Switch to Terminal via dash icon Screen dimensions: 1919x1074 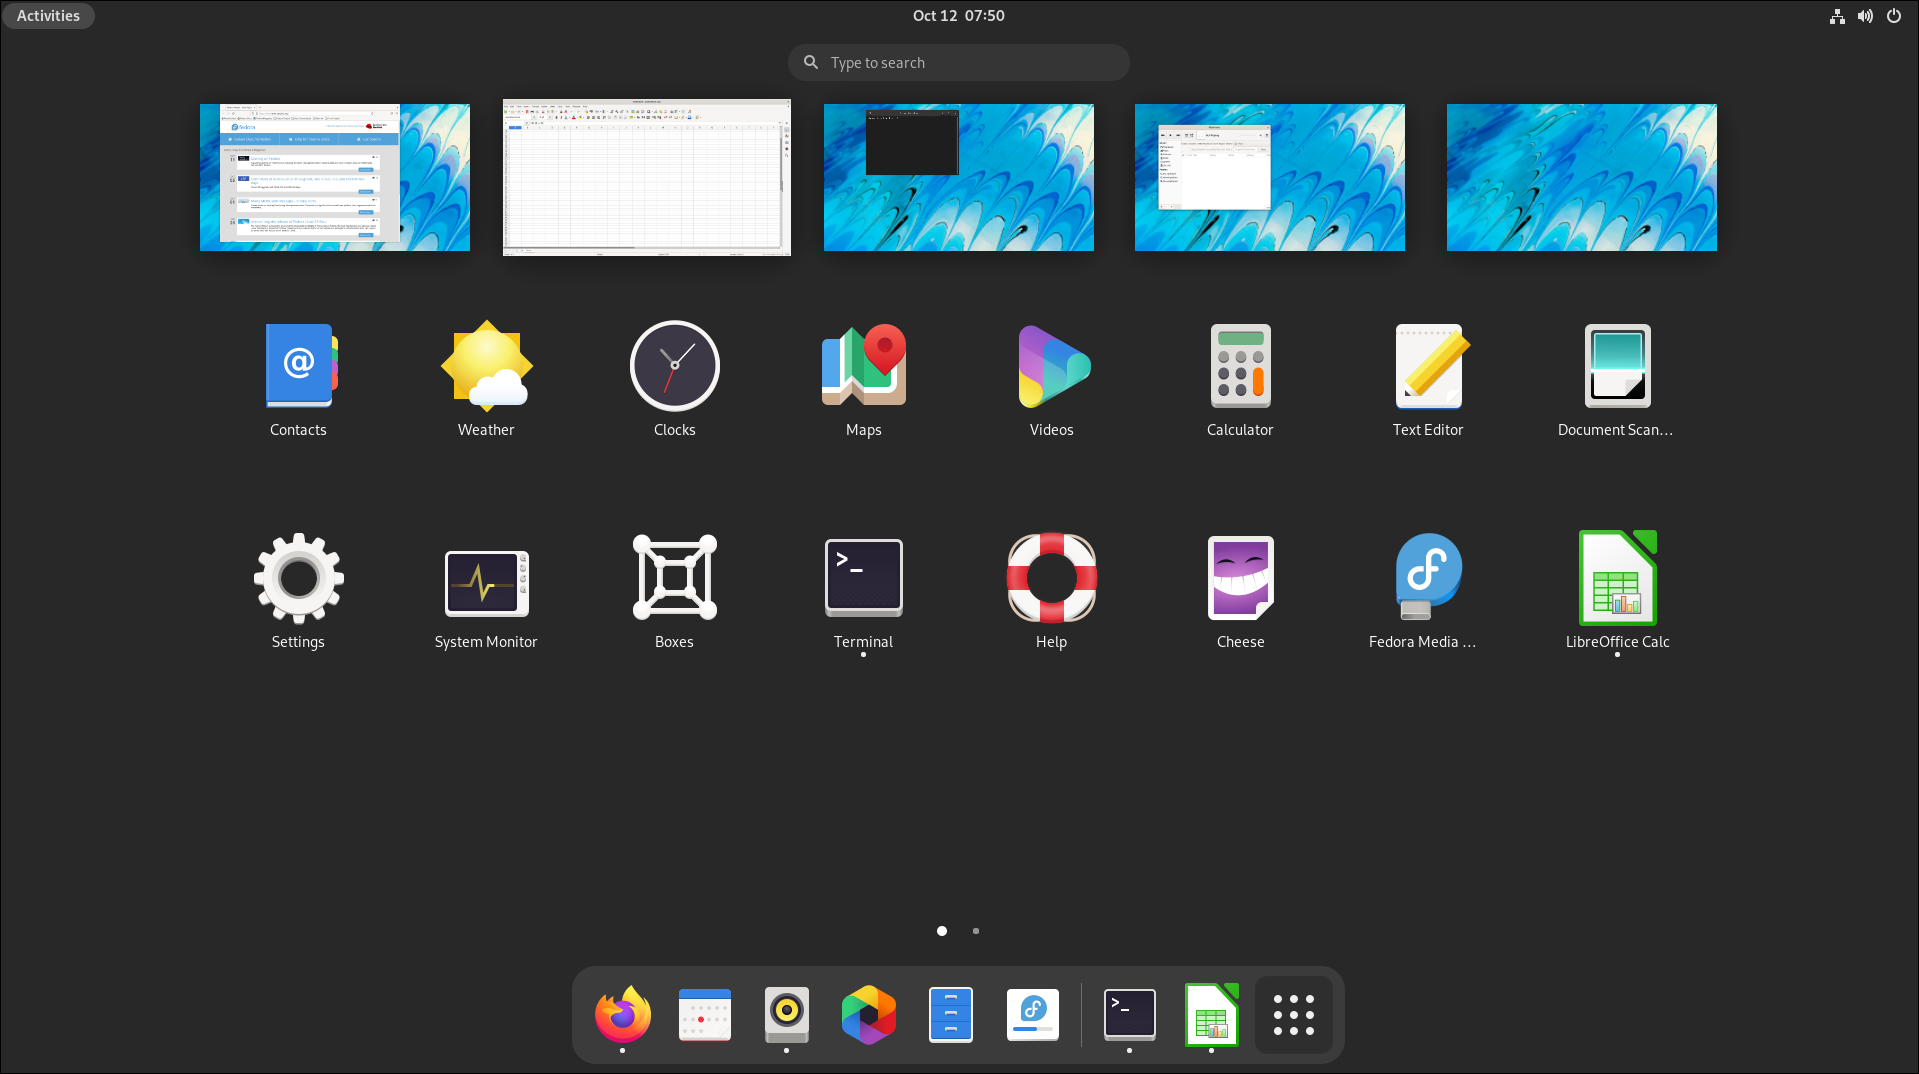[x=1129, y=1015]
